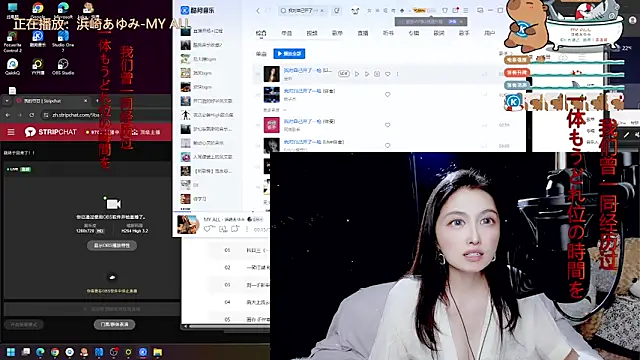Click the Stripchat logo
This screenshot has height=360, width=640.
(x=51, y=132)
